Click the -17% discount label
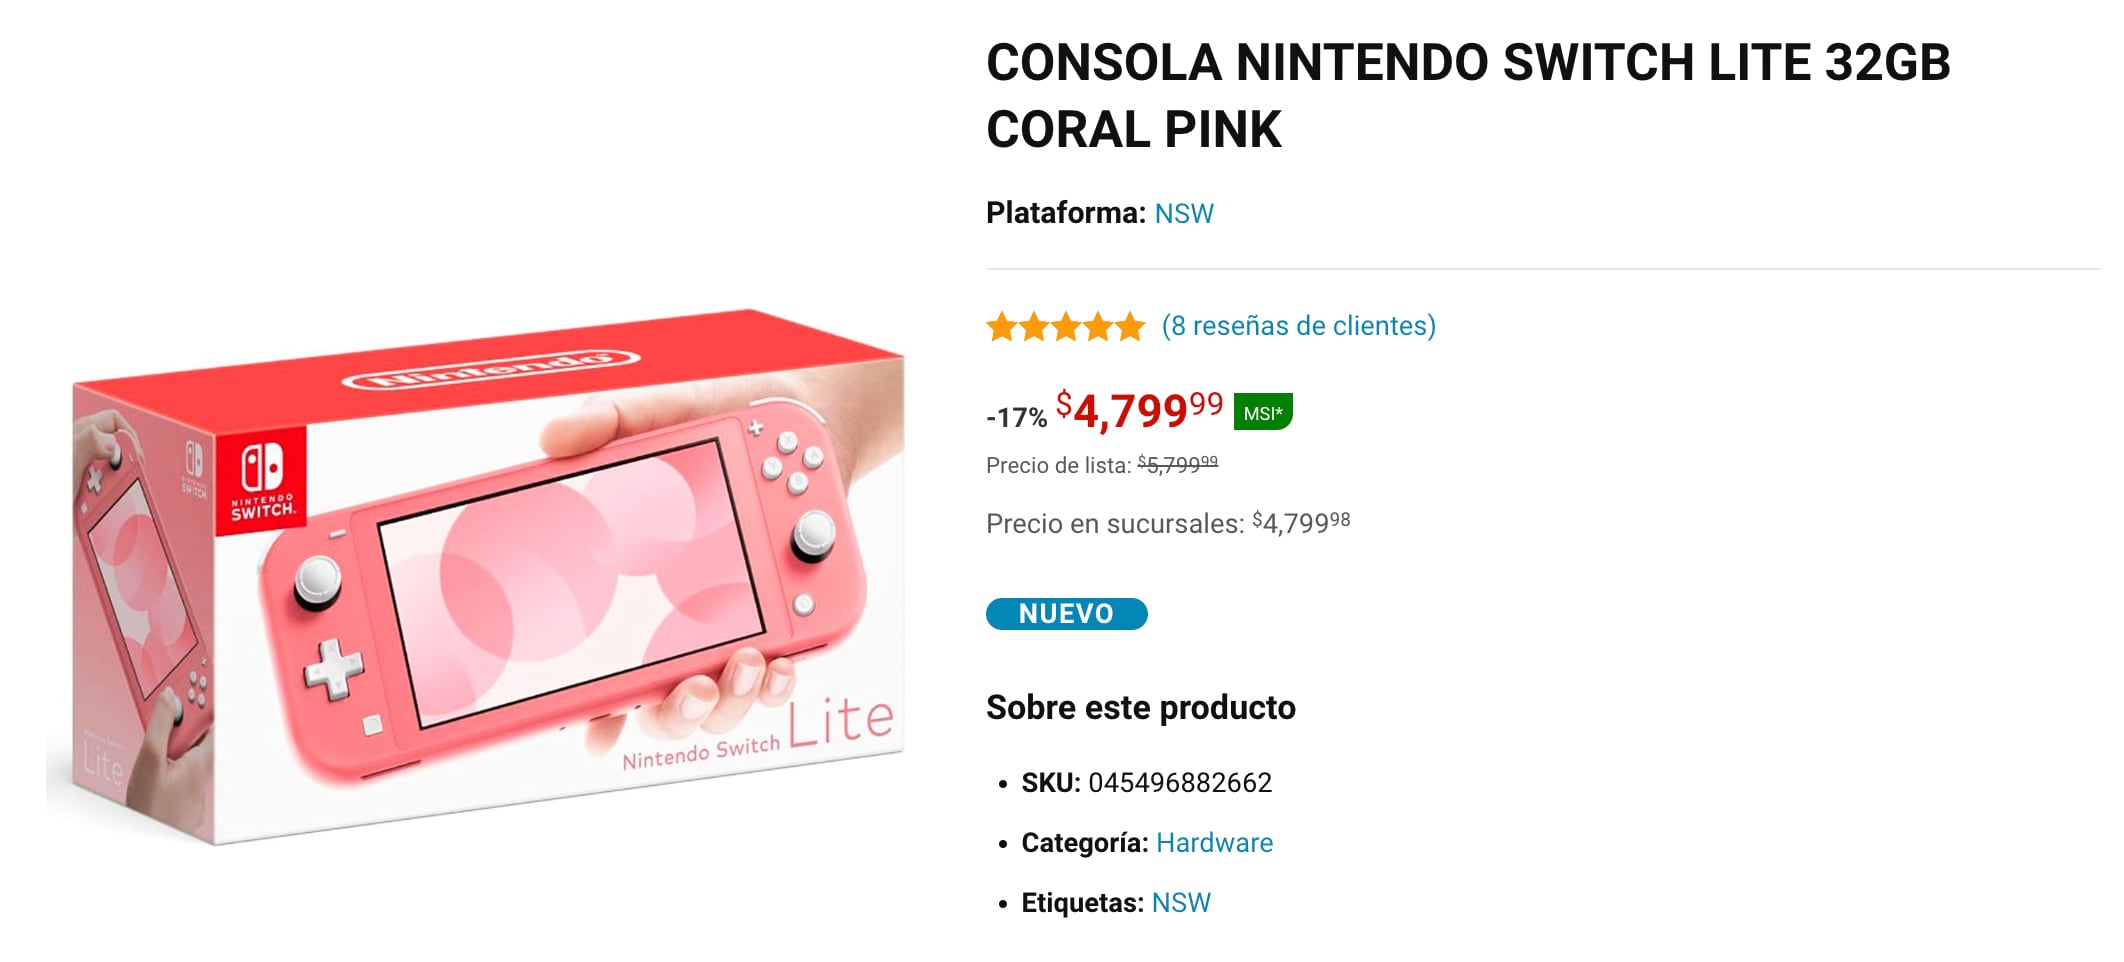2124x962 pixels. tap(1016, 417)
